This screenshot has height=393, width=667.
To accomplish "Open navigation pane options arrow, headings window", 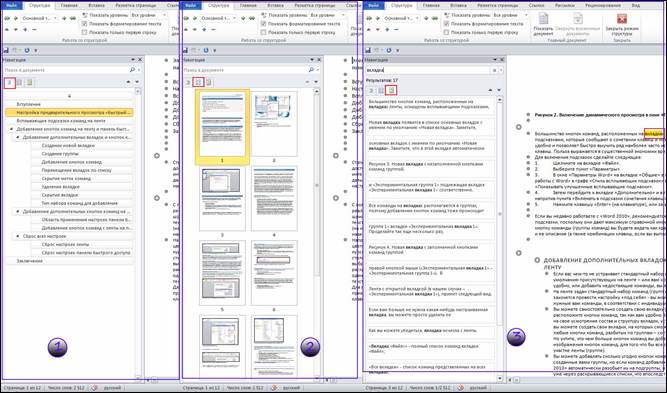I will tap(133, 60).
